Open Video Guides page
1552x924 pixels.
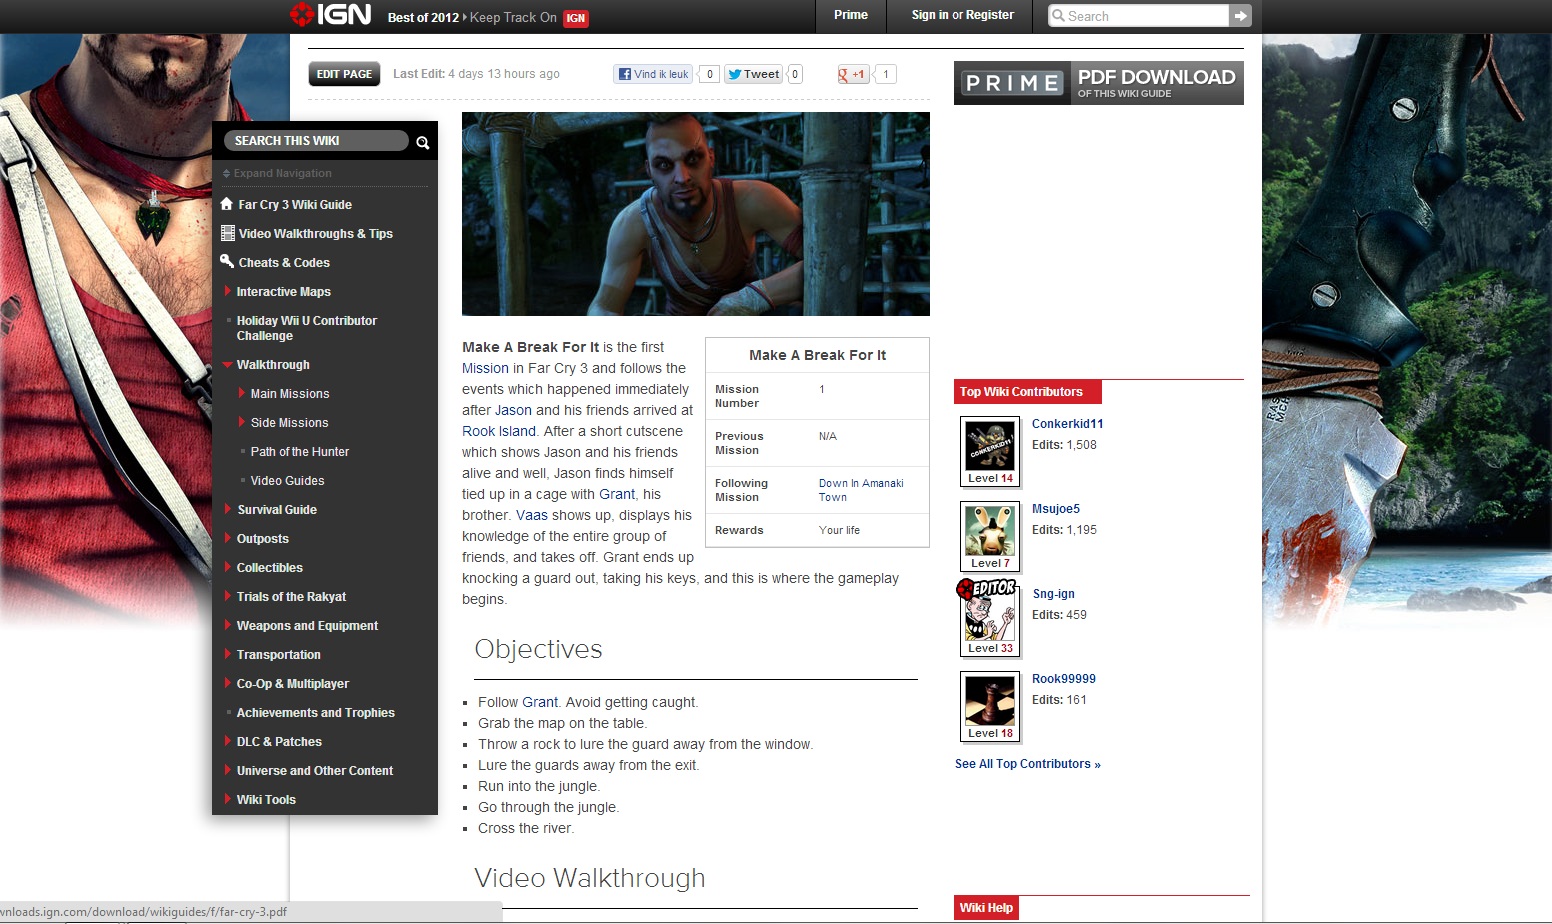[287, 480]
